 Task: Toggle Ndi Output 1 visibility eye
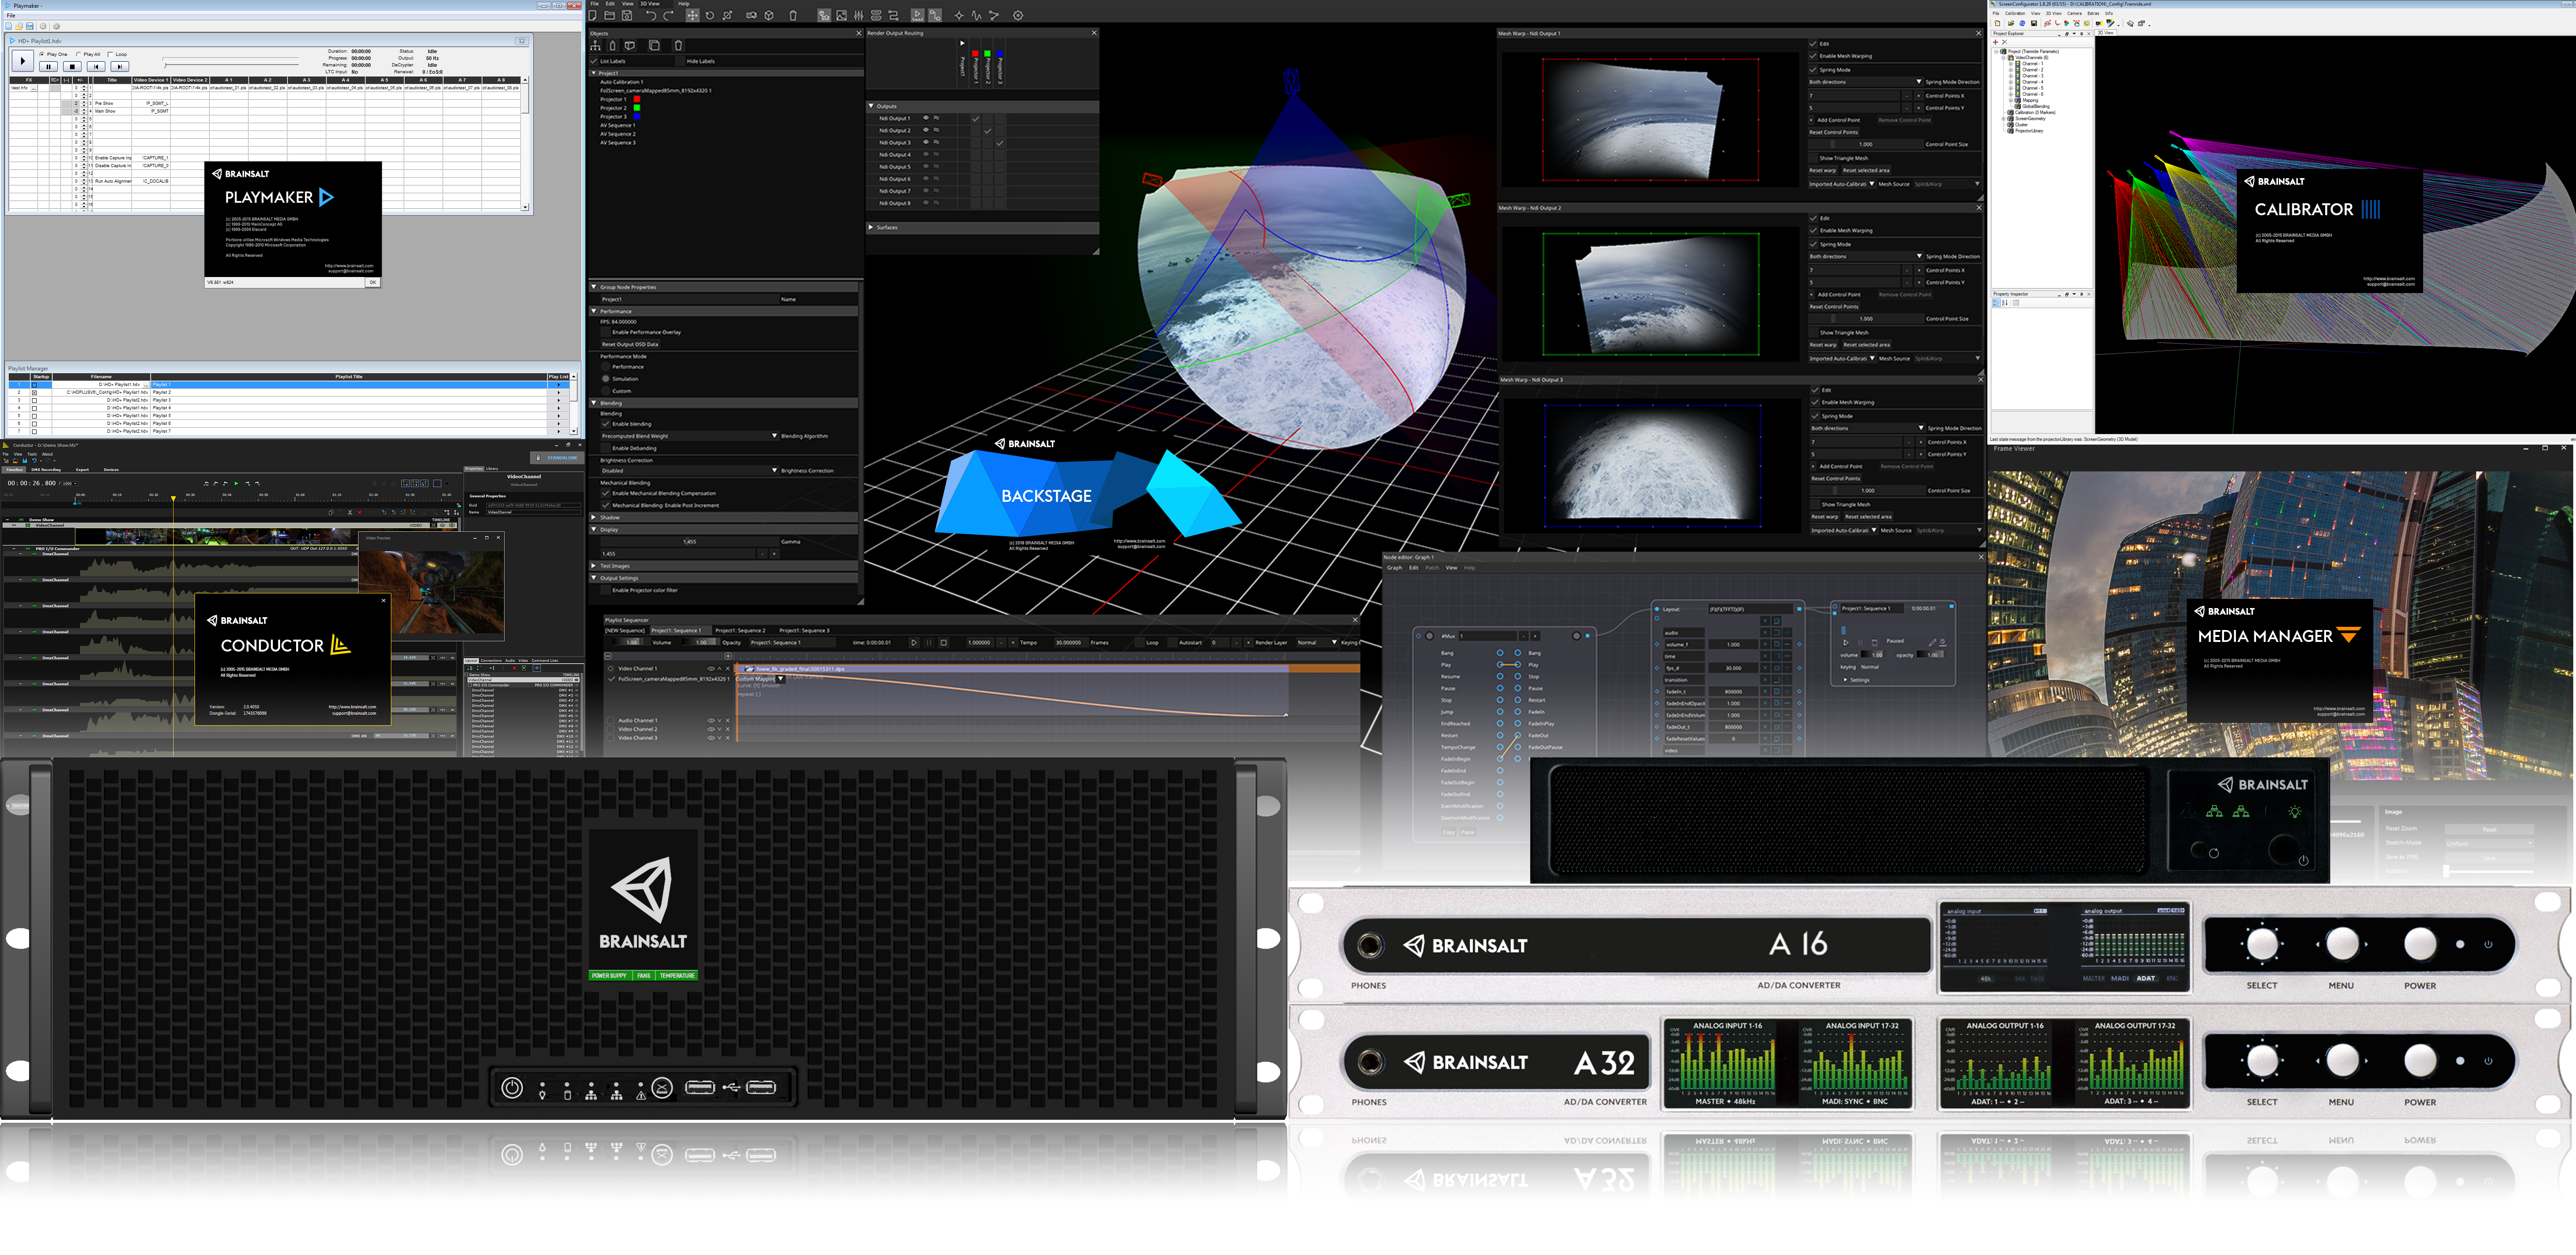926,118
